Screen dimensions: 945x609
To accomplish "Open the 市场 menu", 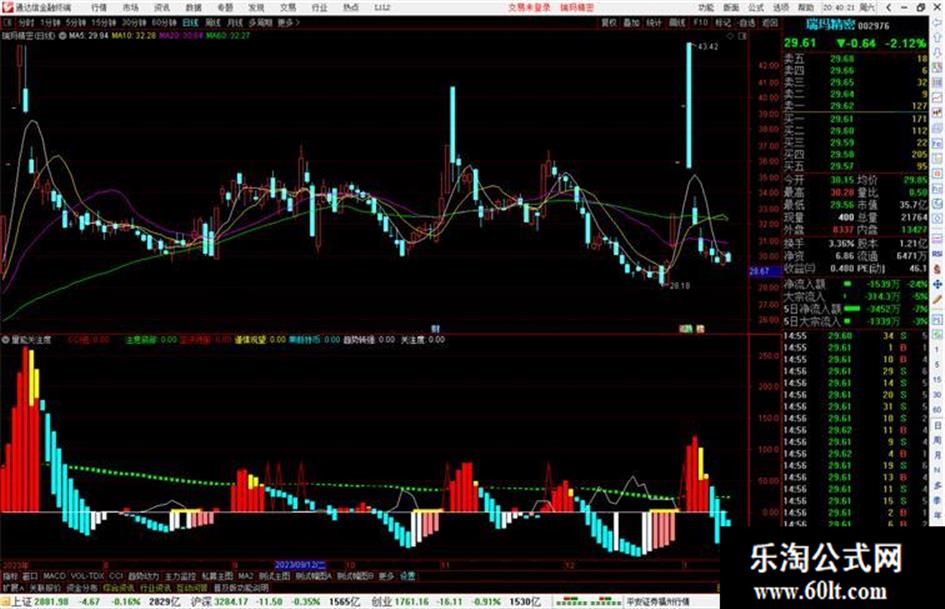I will (130, 7).
